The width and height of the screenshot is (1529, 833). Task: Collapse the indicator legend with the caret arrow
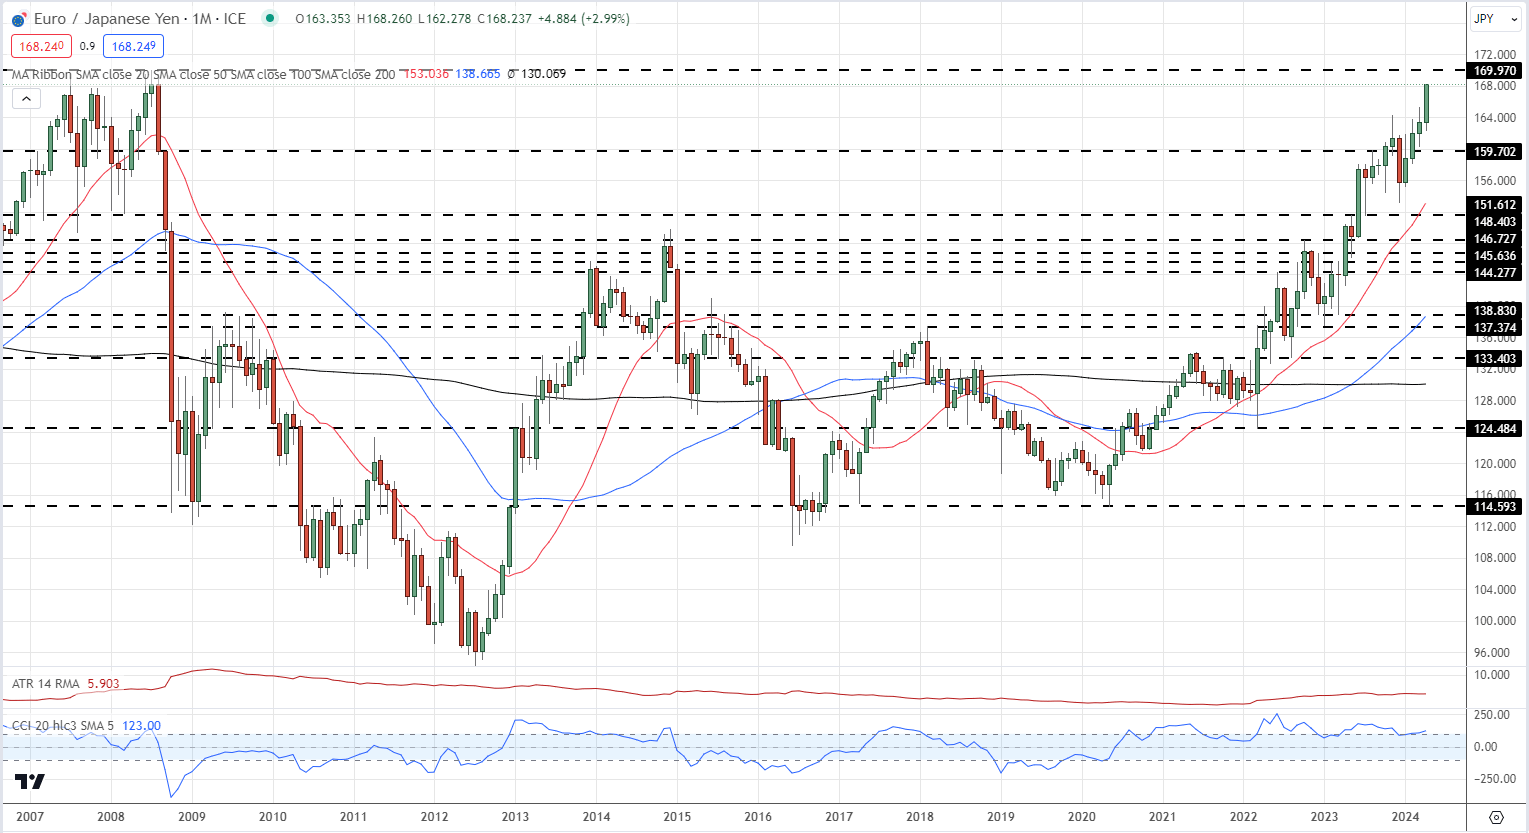pyautogui.click(x=26, y=98)
